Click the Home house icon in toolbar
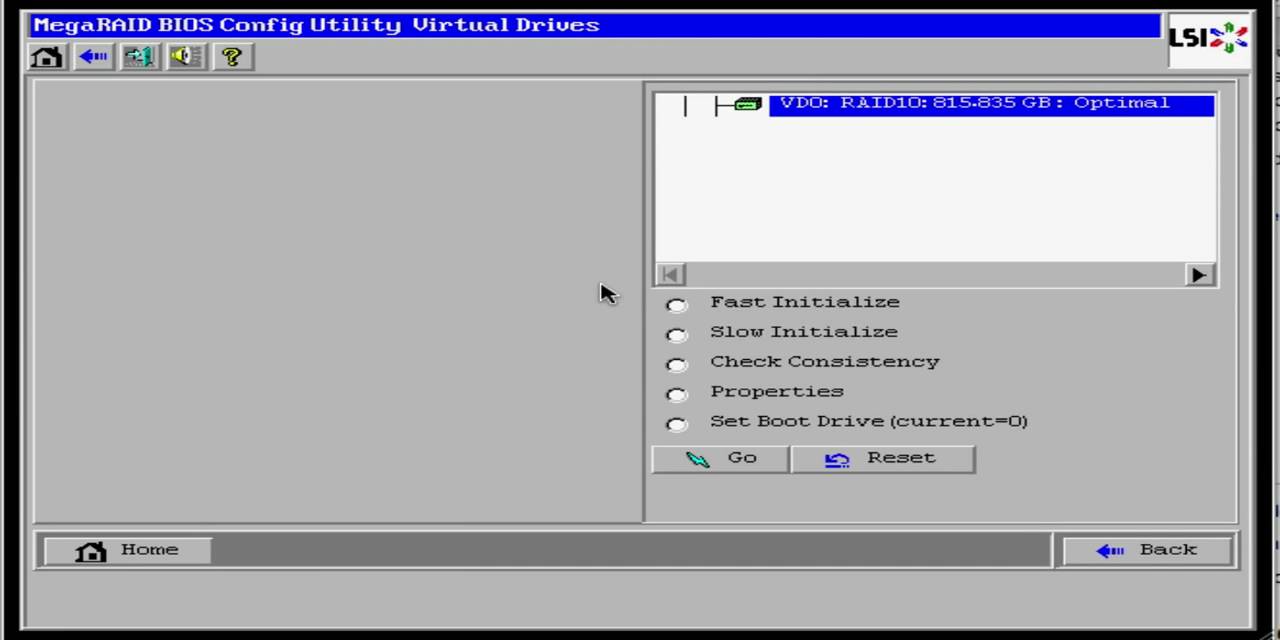This screenshot has height=640, width=1280. pyautogui.click(x=47, y=57)
